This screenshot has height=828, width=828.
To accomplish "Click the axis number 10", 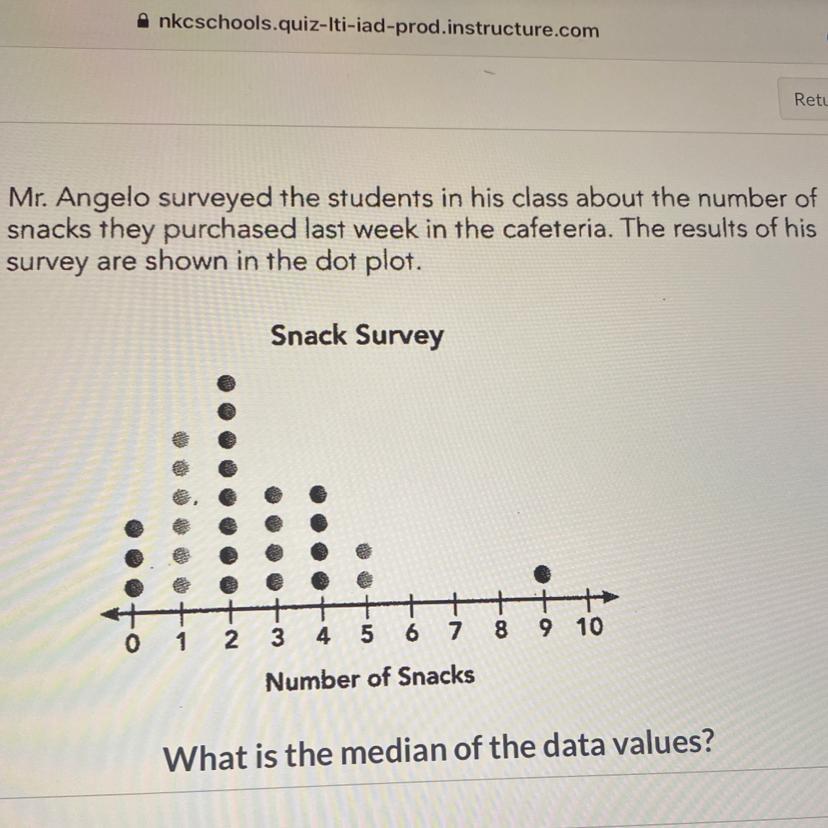I will pos(590,629).
